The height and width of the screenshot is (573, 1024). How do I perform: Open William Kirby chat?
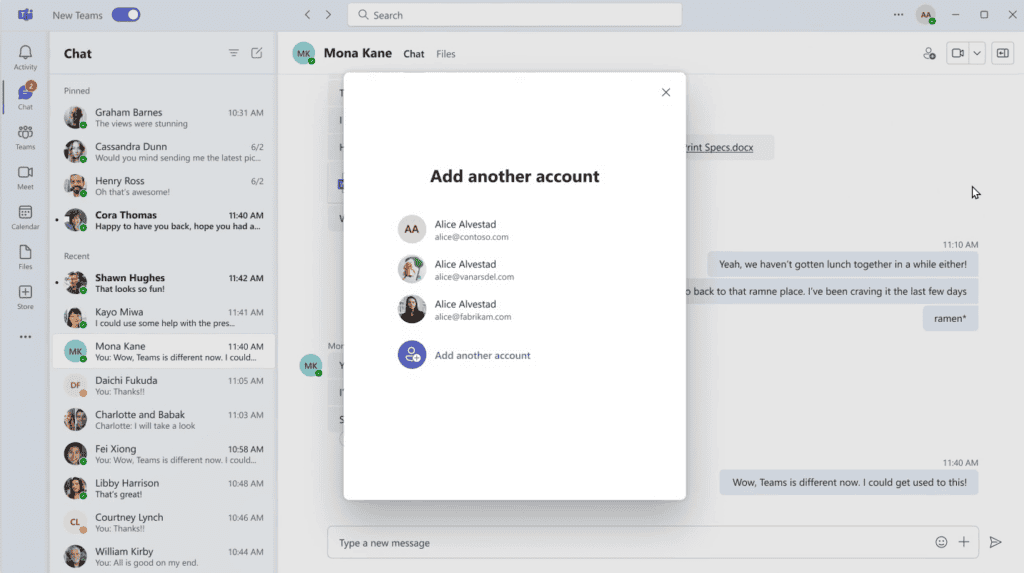163,557
